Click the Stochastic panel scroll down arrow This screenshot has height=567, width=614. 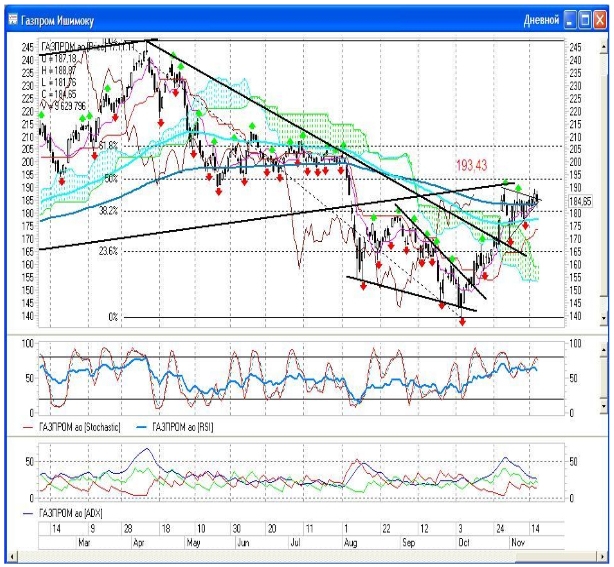603,407
